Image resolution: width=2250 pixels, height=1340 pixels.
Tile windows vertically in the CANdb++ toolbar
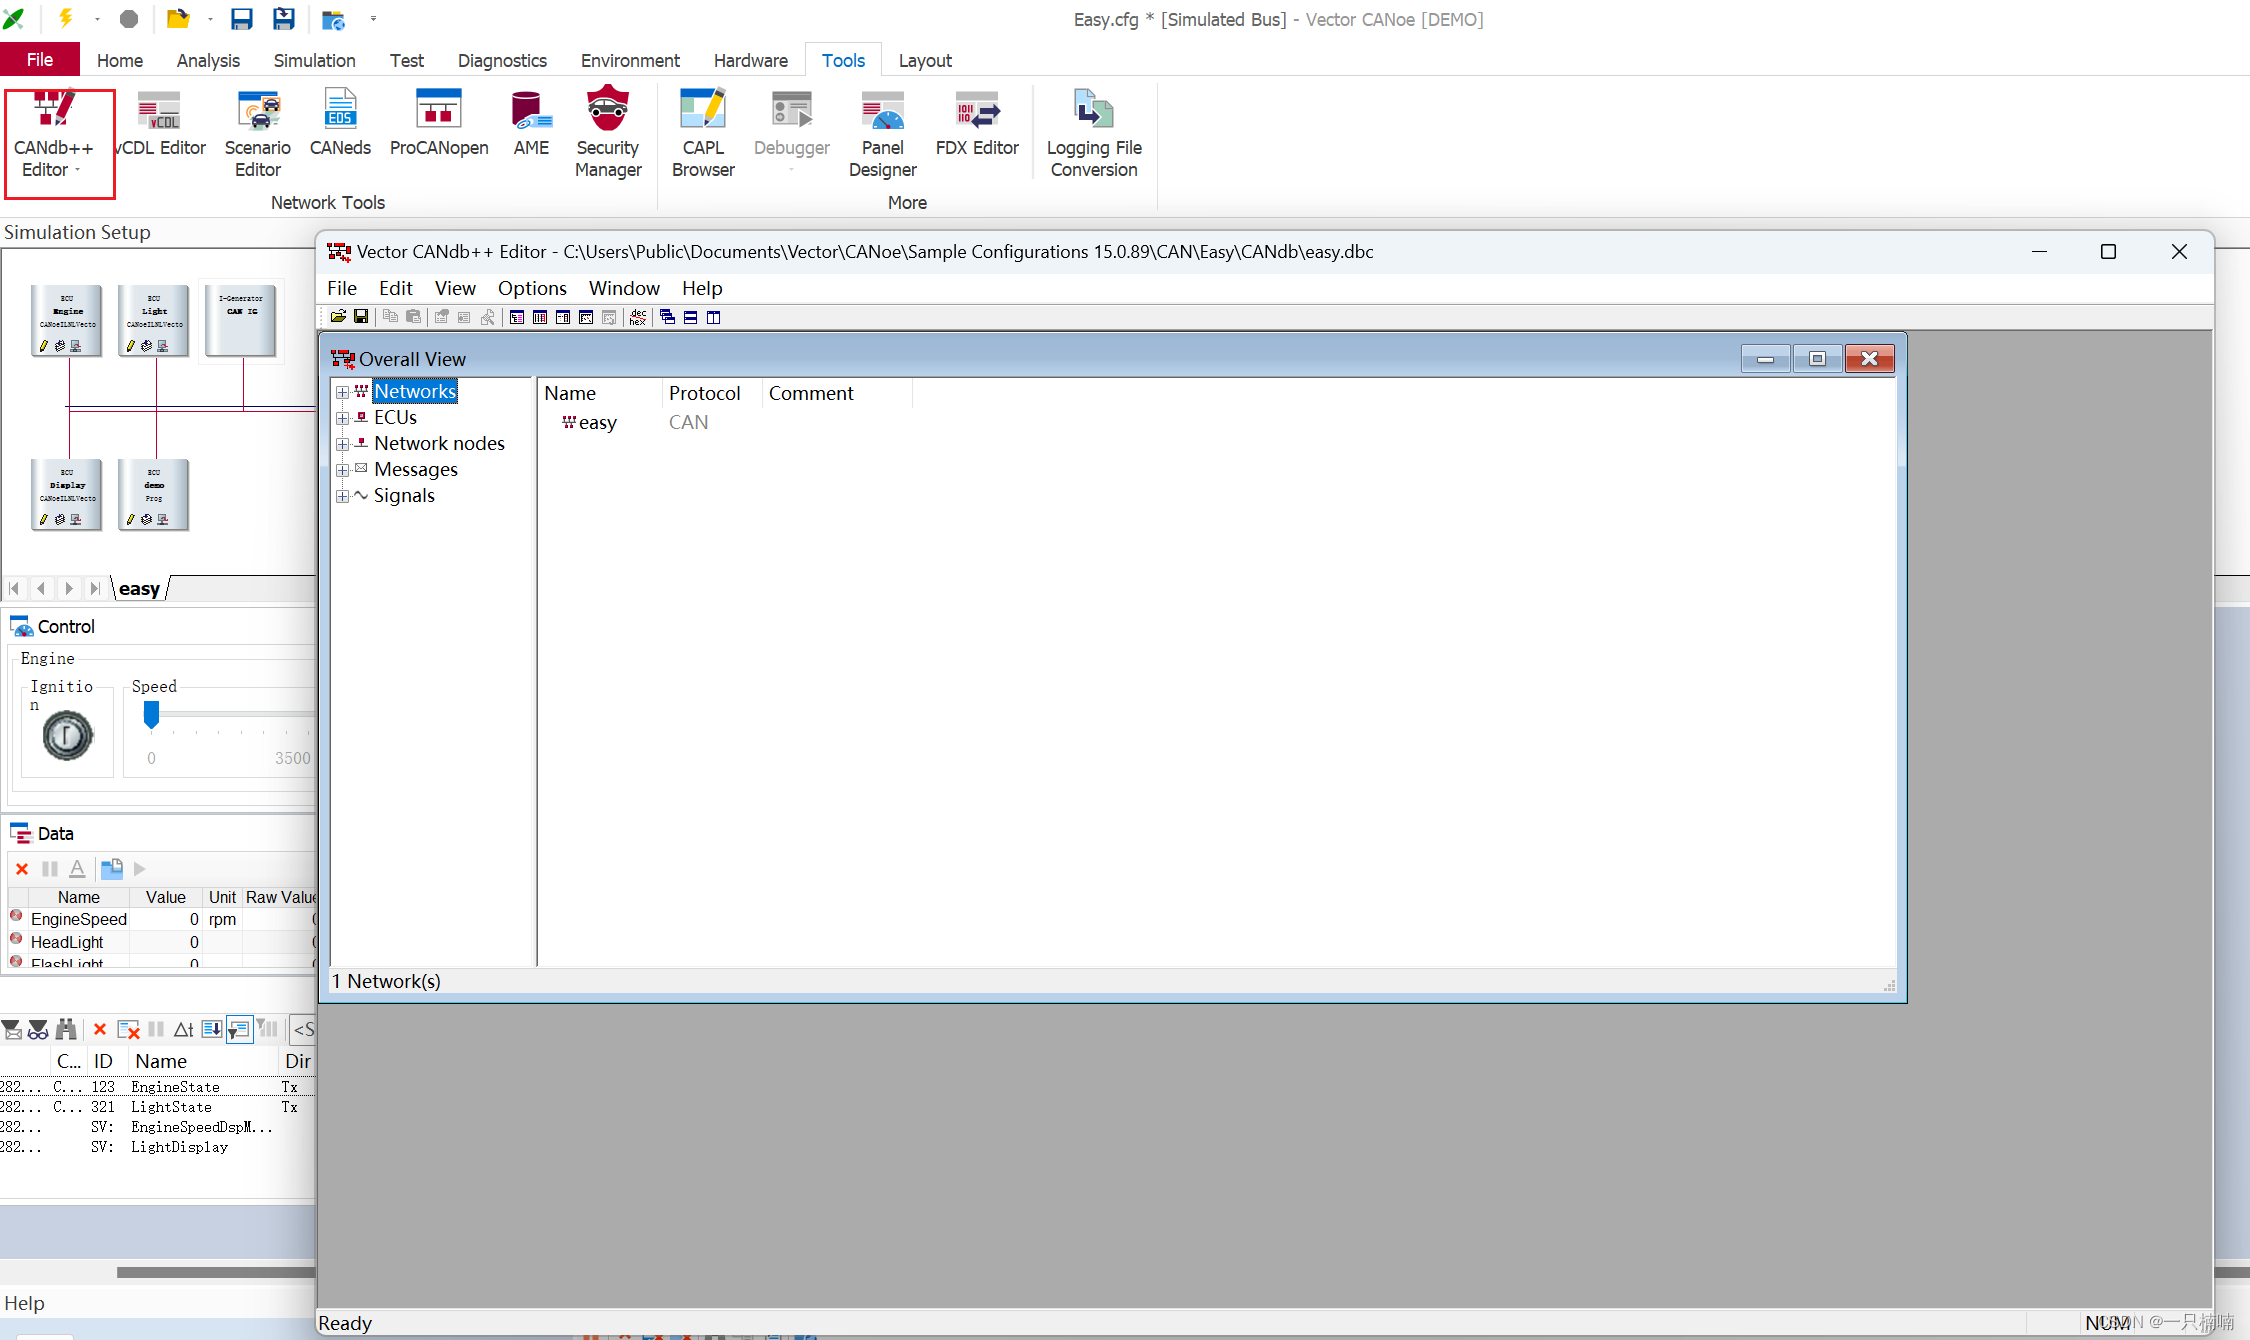[x=713, y=317]
